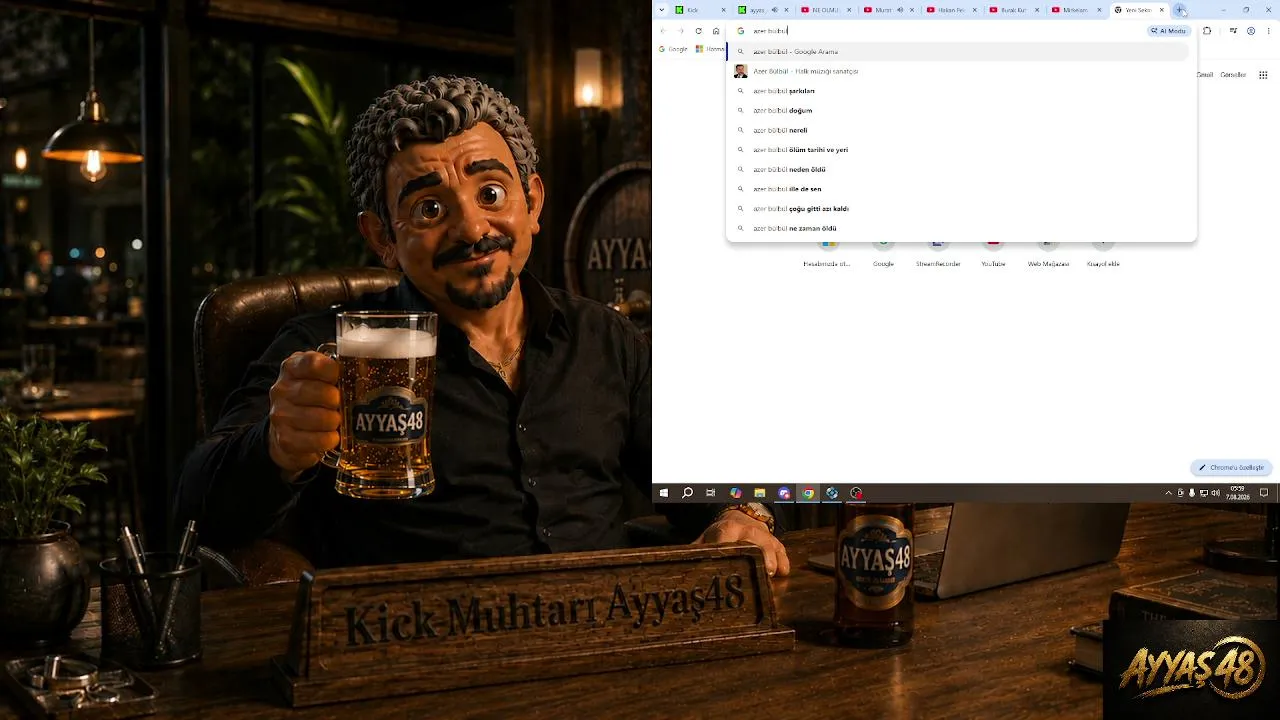This screenshot has width=1280, height=720.
Task: Open the notification center icon
Action: tap(1264, 493)
